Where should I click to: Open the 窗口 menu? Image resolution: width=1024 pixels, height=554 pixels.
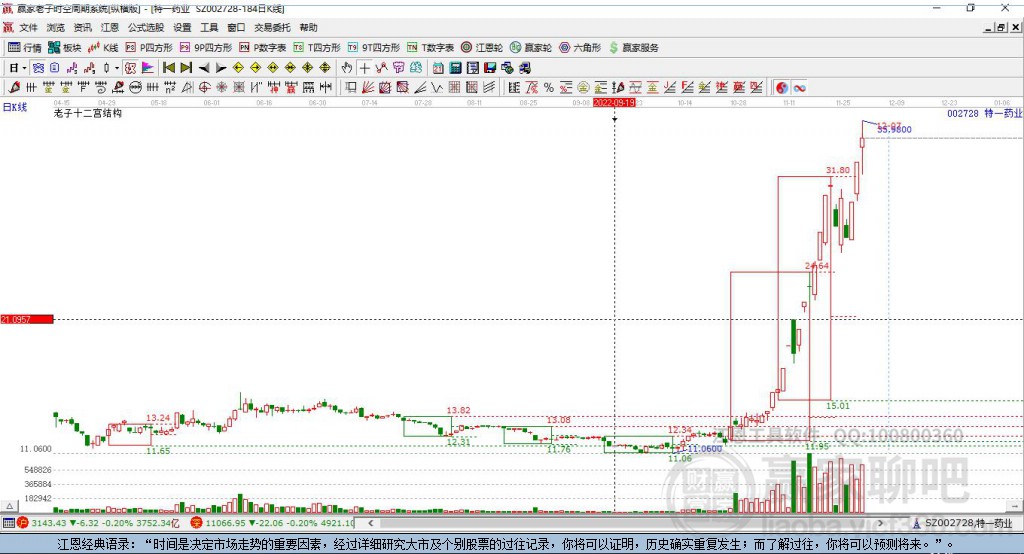pos(236,27)
